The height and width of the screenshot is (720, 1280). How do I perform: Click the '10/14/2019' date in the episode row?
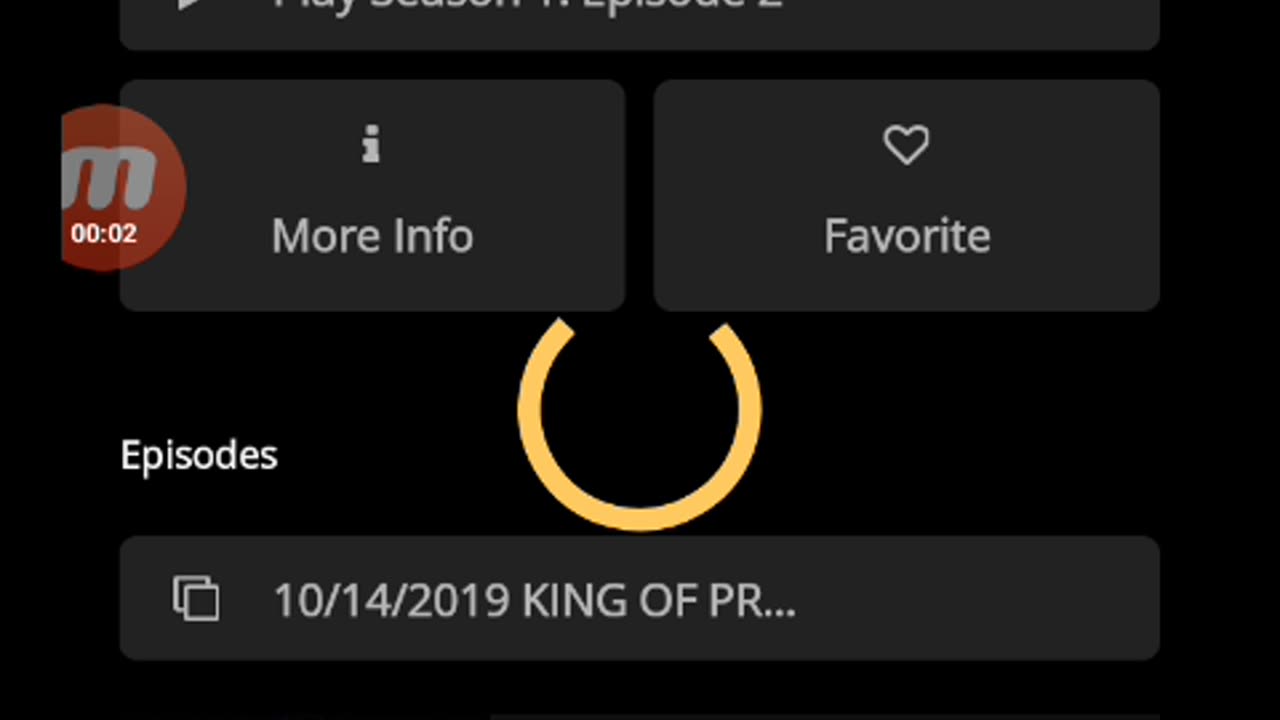(390, 600)
